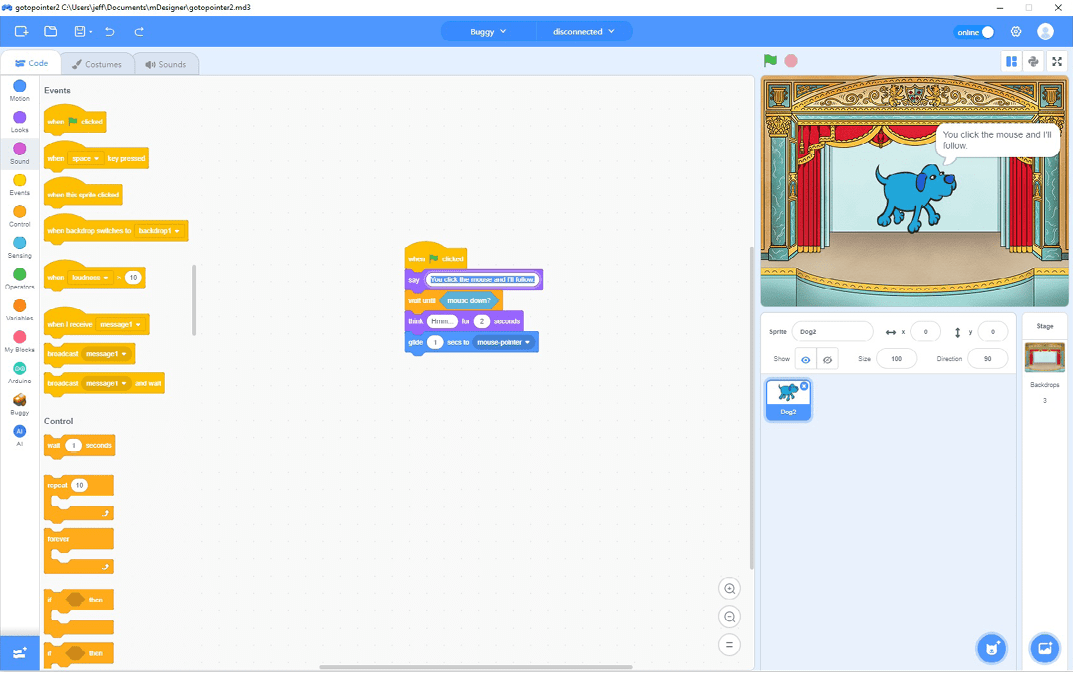Select the Looks block category
The width and height of the screenshot is (1073, 673).
(x=20, y=121)
